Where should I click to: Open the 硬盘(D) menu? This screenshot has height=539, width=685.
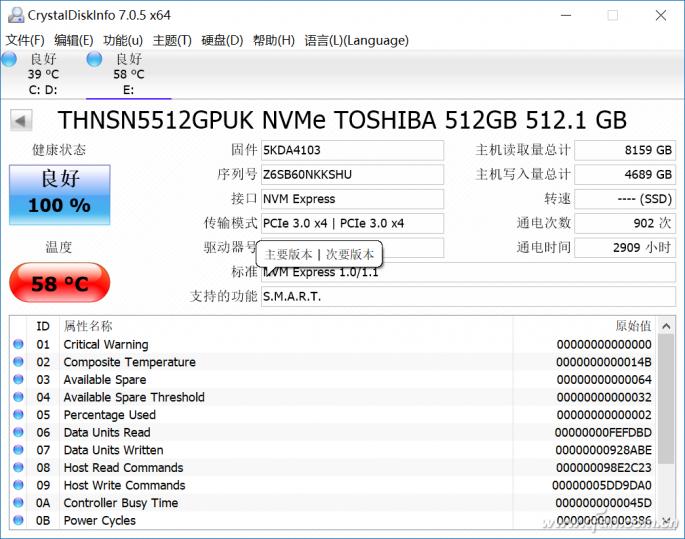pos(222,40)
